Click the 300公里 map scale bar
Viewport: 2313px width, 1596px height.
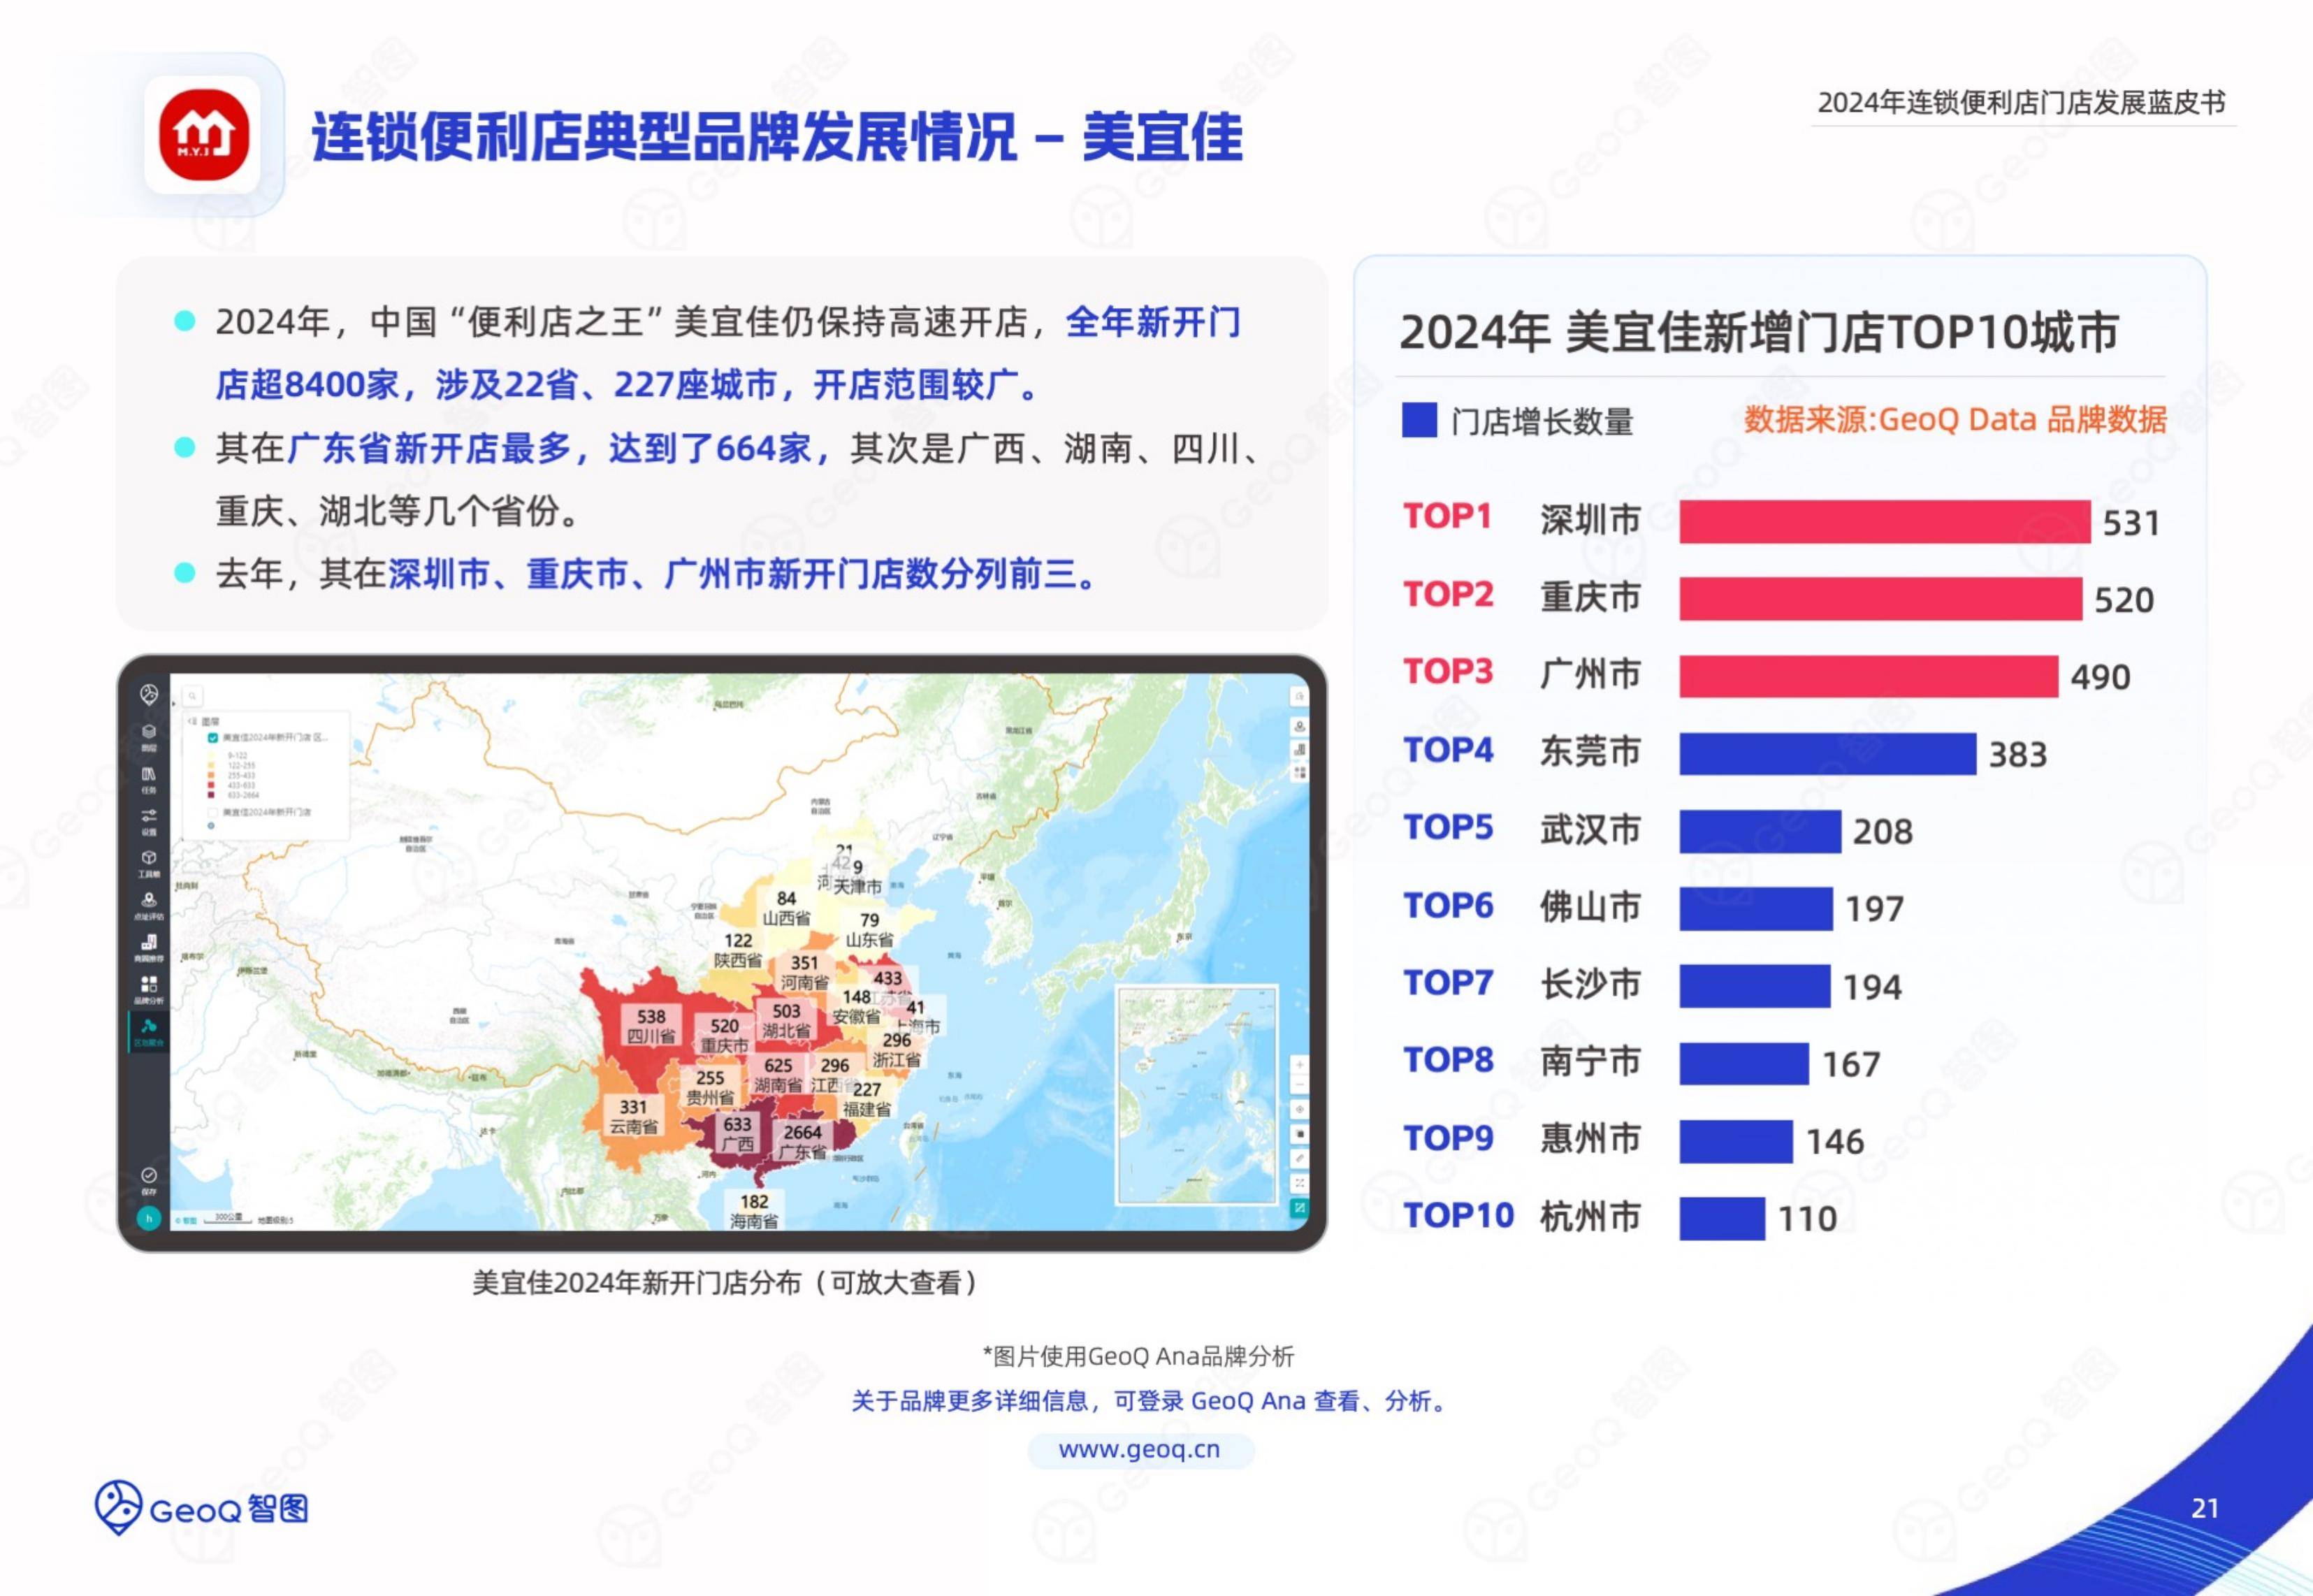[229, 1218]
